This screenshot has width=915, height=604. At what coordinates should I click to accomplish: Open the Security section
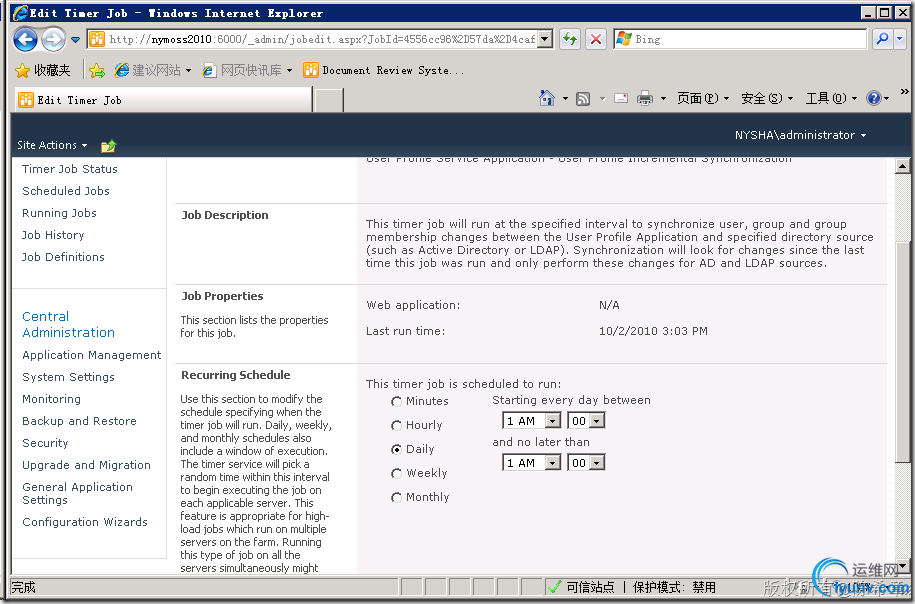coord(45,443)
